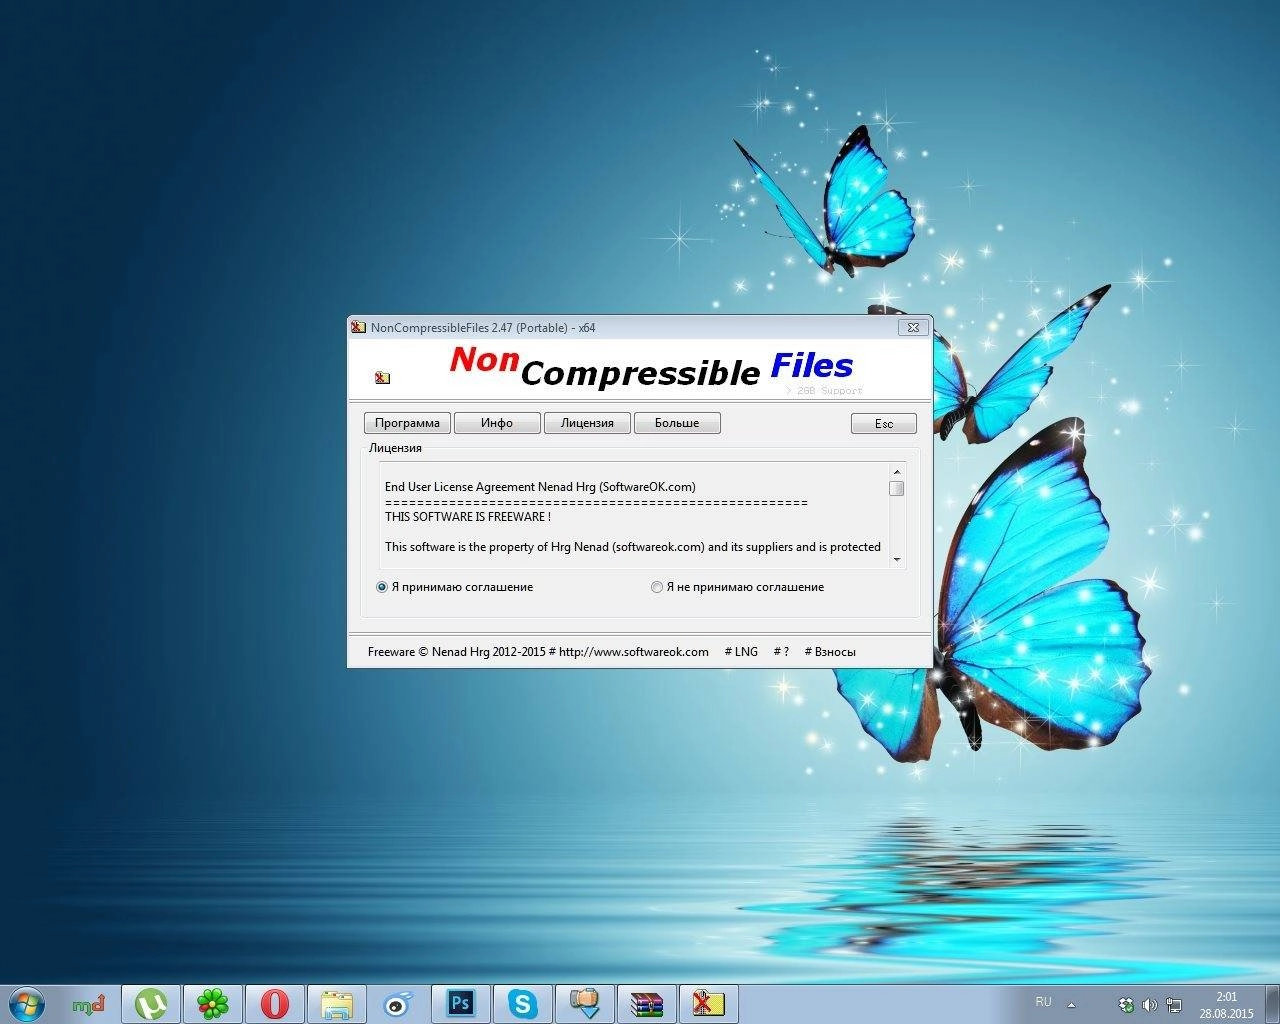This screenshot has height=1024, width=1280.
Task: Click the Esc button
Action: tap(884, 424)
